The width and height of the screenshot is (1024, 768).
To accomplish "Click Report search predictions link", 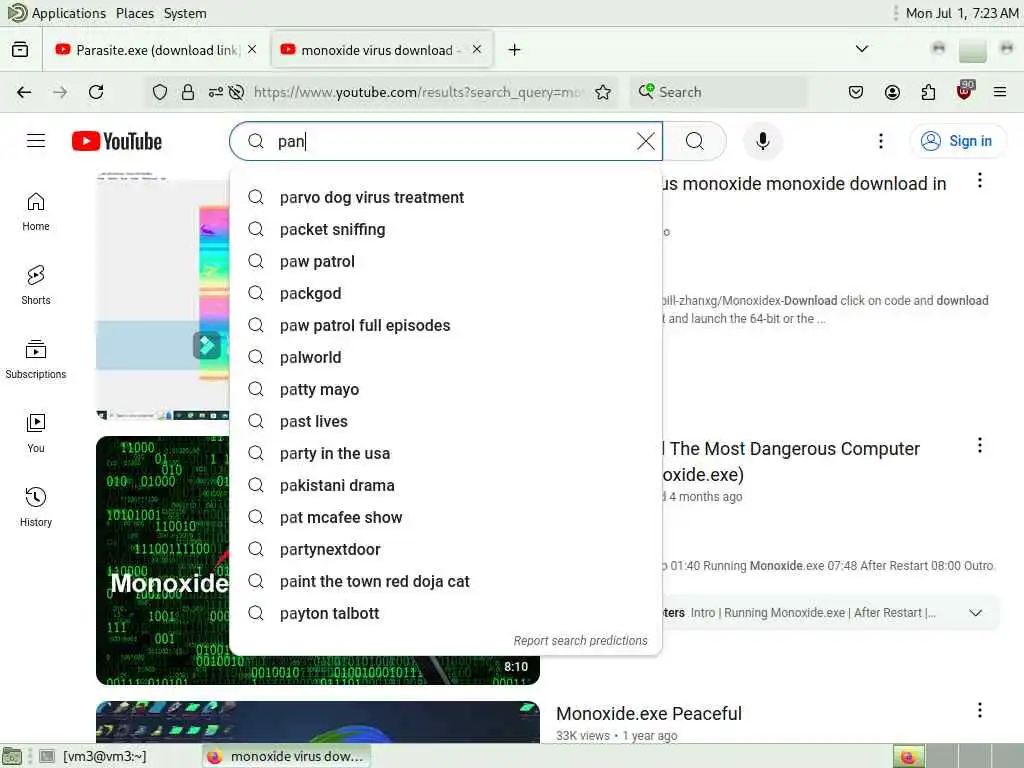I will click(580, 641).
